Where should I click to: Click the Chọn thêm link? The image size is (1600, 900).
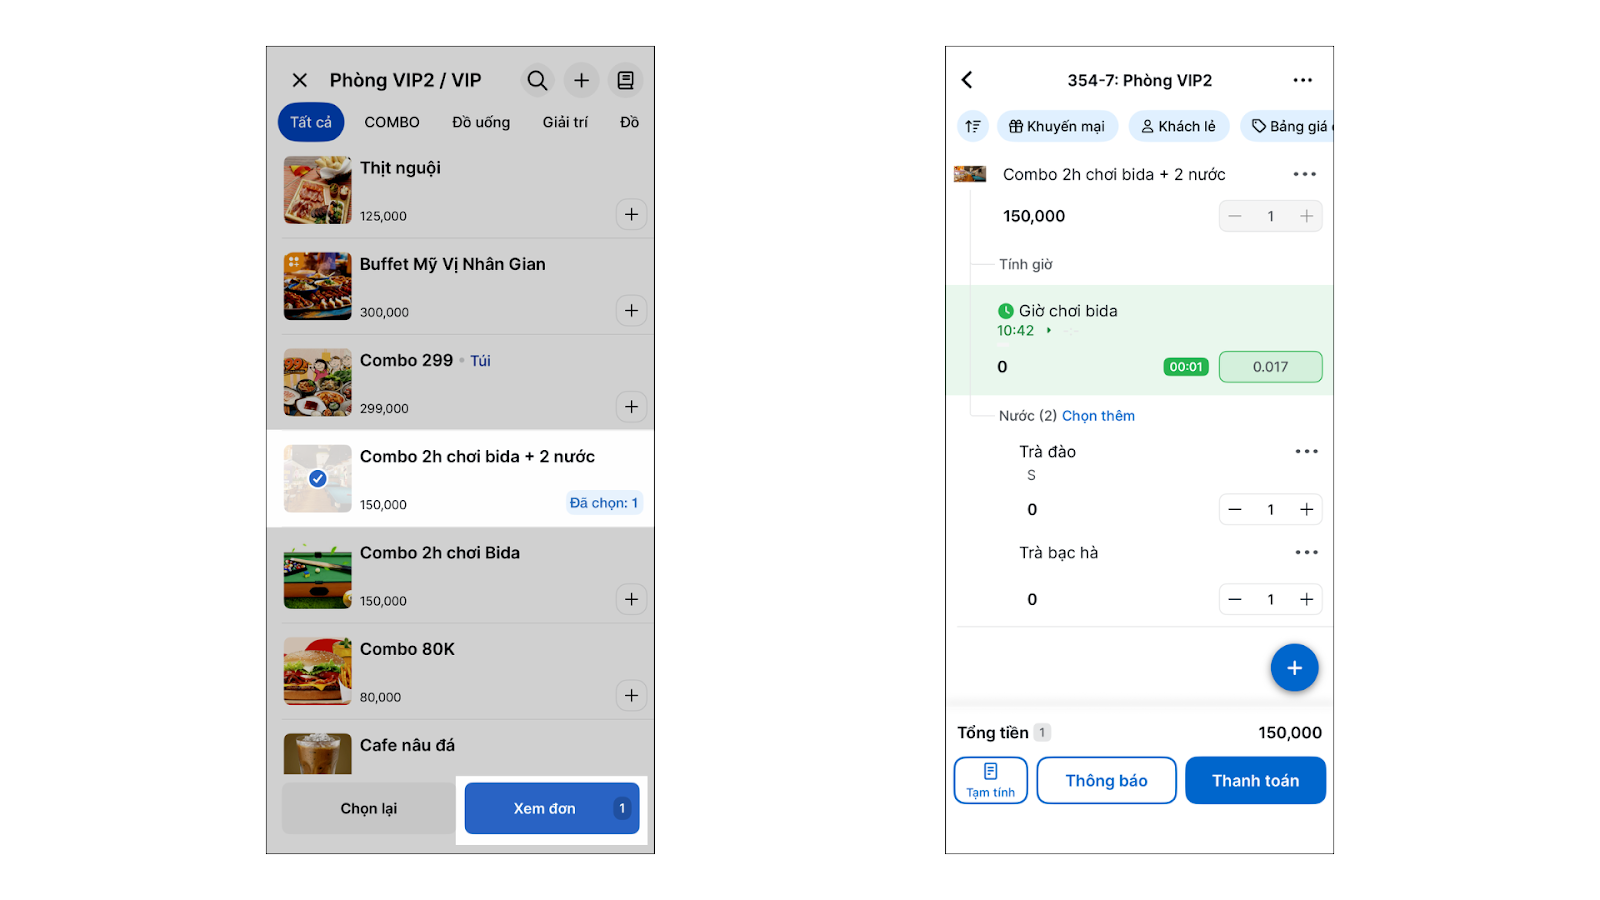[1098, 416]
